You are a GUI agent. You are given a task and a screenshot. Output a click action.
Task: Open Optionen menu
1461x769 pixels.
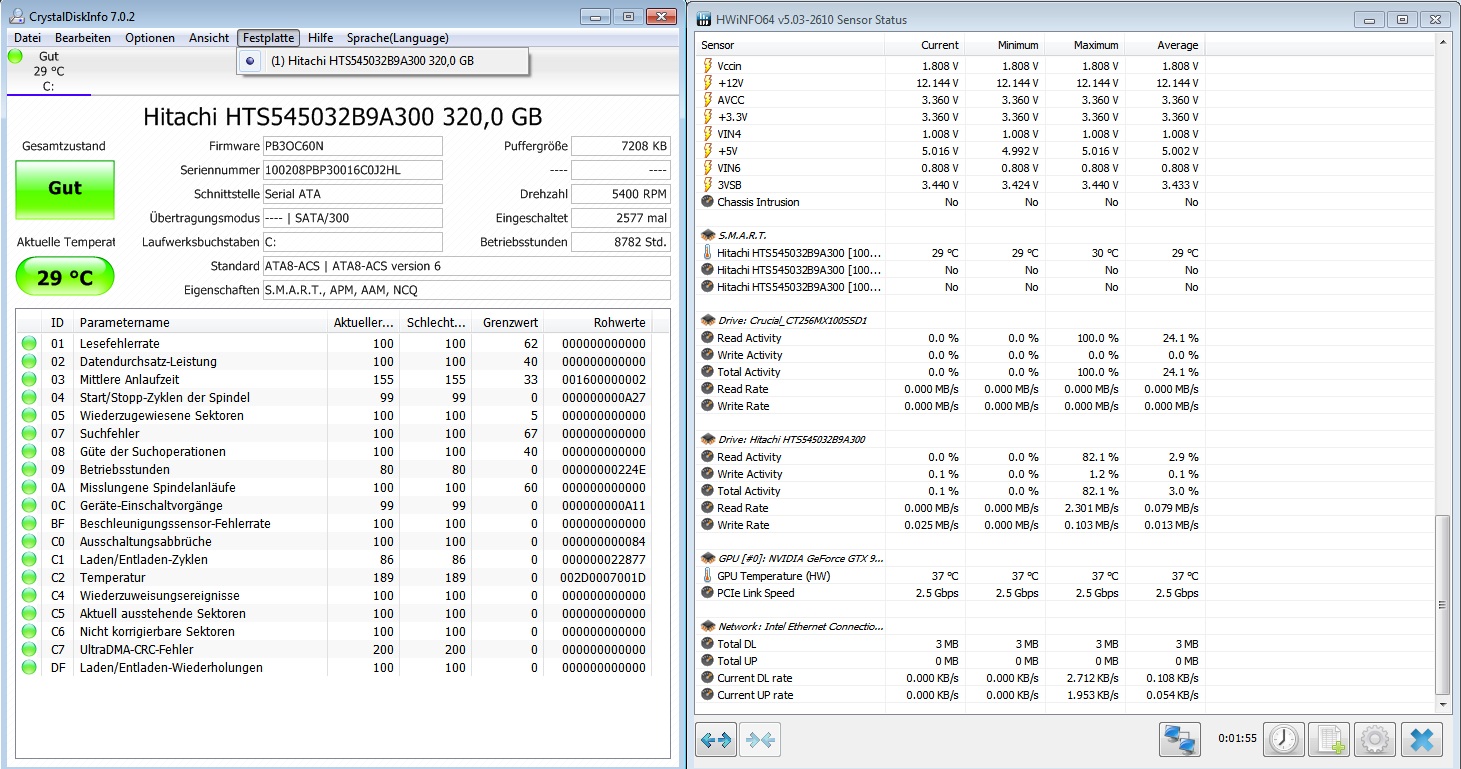pyautogui.click(x=150, y=38)
